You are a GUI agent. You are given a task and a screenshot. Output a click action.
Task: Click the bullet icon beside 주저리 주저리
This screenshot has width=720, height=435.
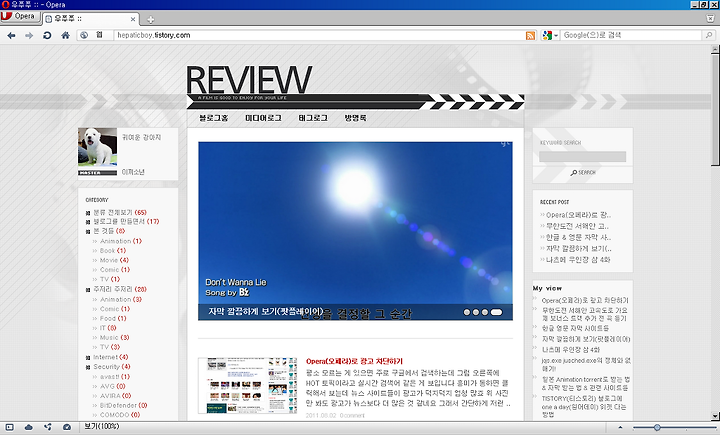88,289
